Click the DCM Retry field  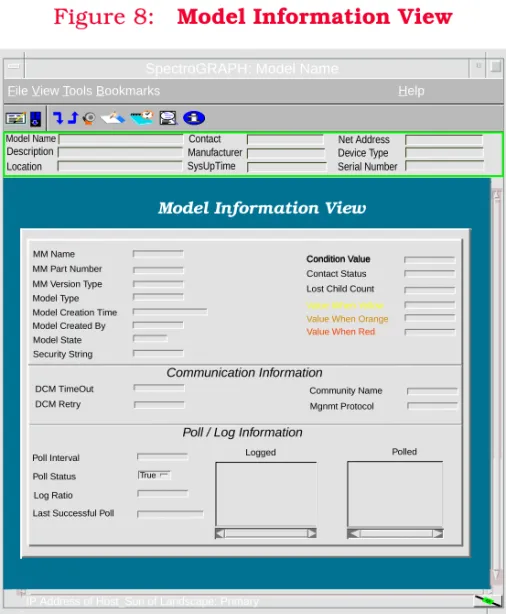159,405
